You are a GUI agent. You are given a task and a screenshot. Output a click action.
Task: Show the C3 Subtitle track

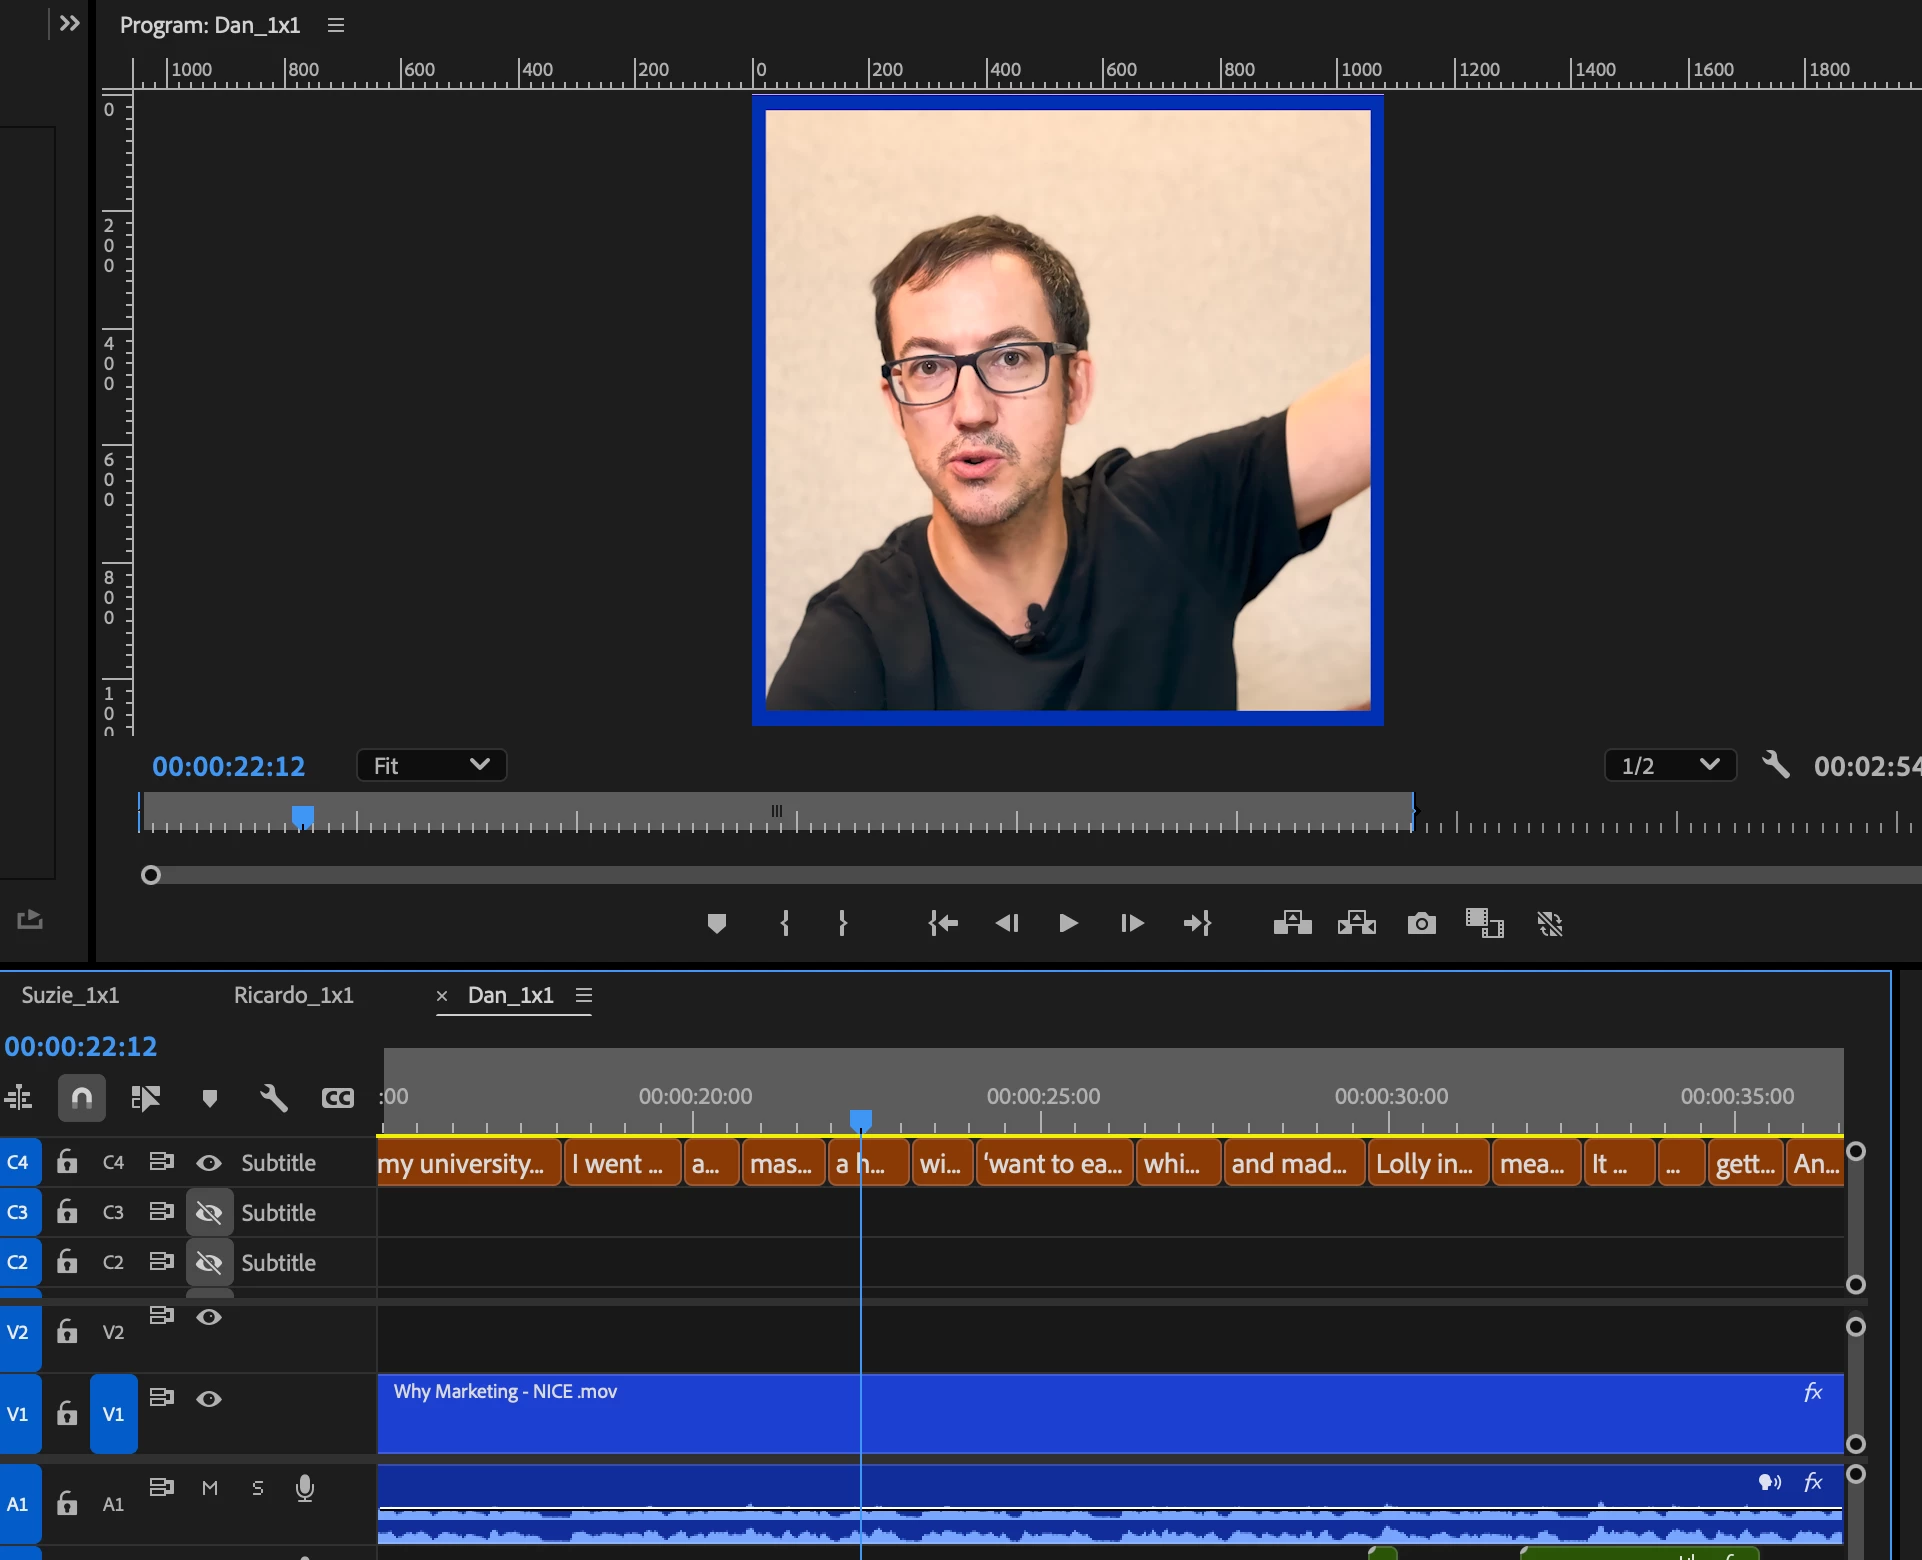click(209, 1212)
